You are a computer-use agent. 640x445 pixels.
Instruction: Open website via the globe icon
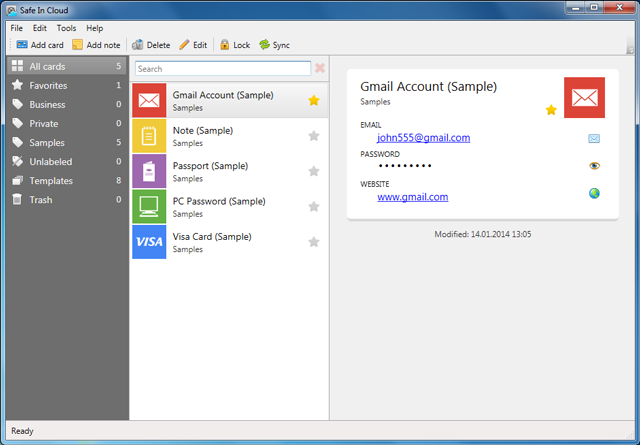pyautogui.click(x=594, y=193)
